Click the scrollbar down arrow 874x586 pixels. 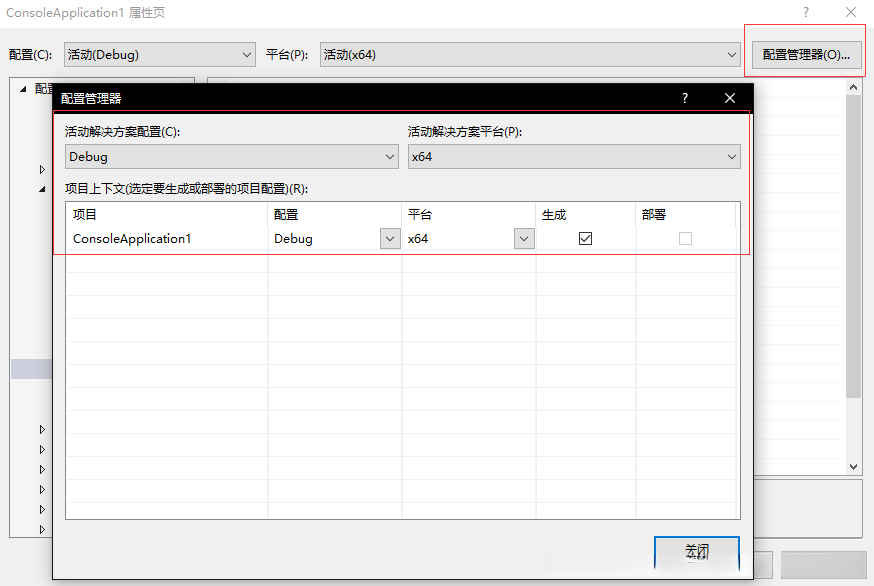(853, 466)
